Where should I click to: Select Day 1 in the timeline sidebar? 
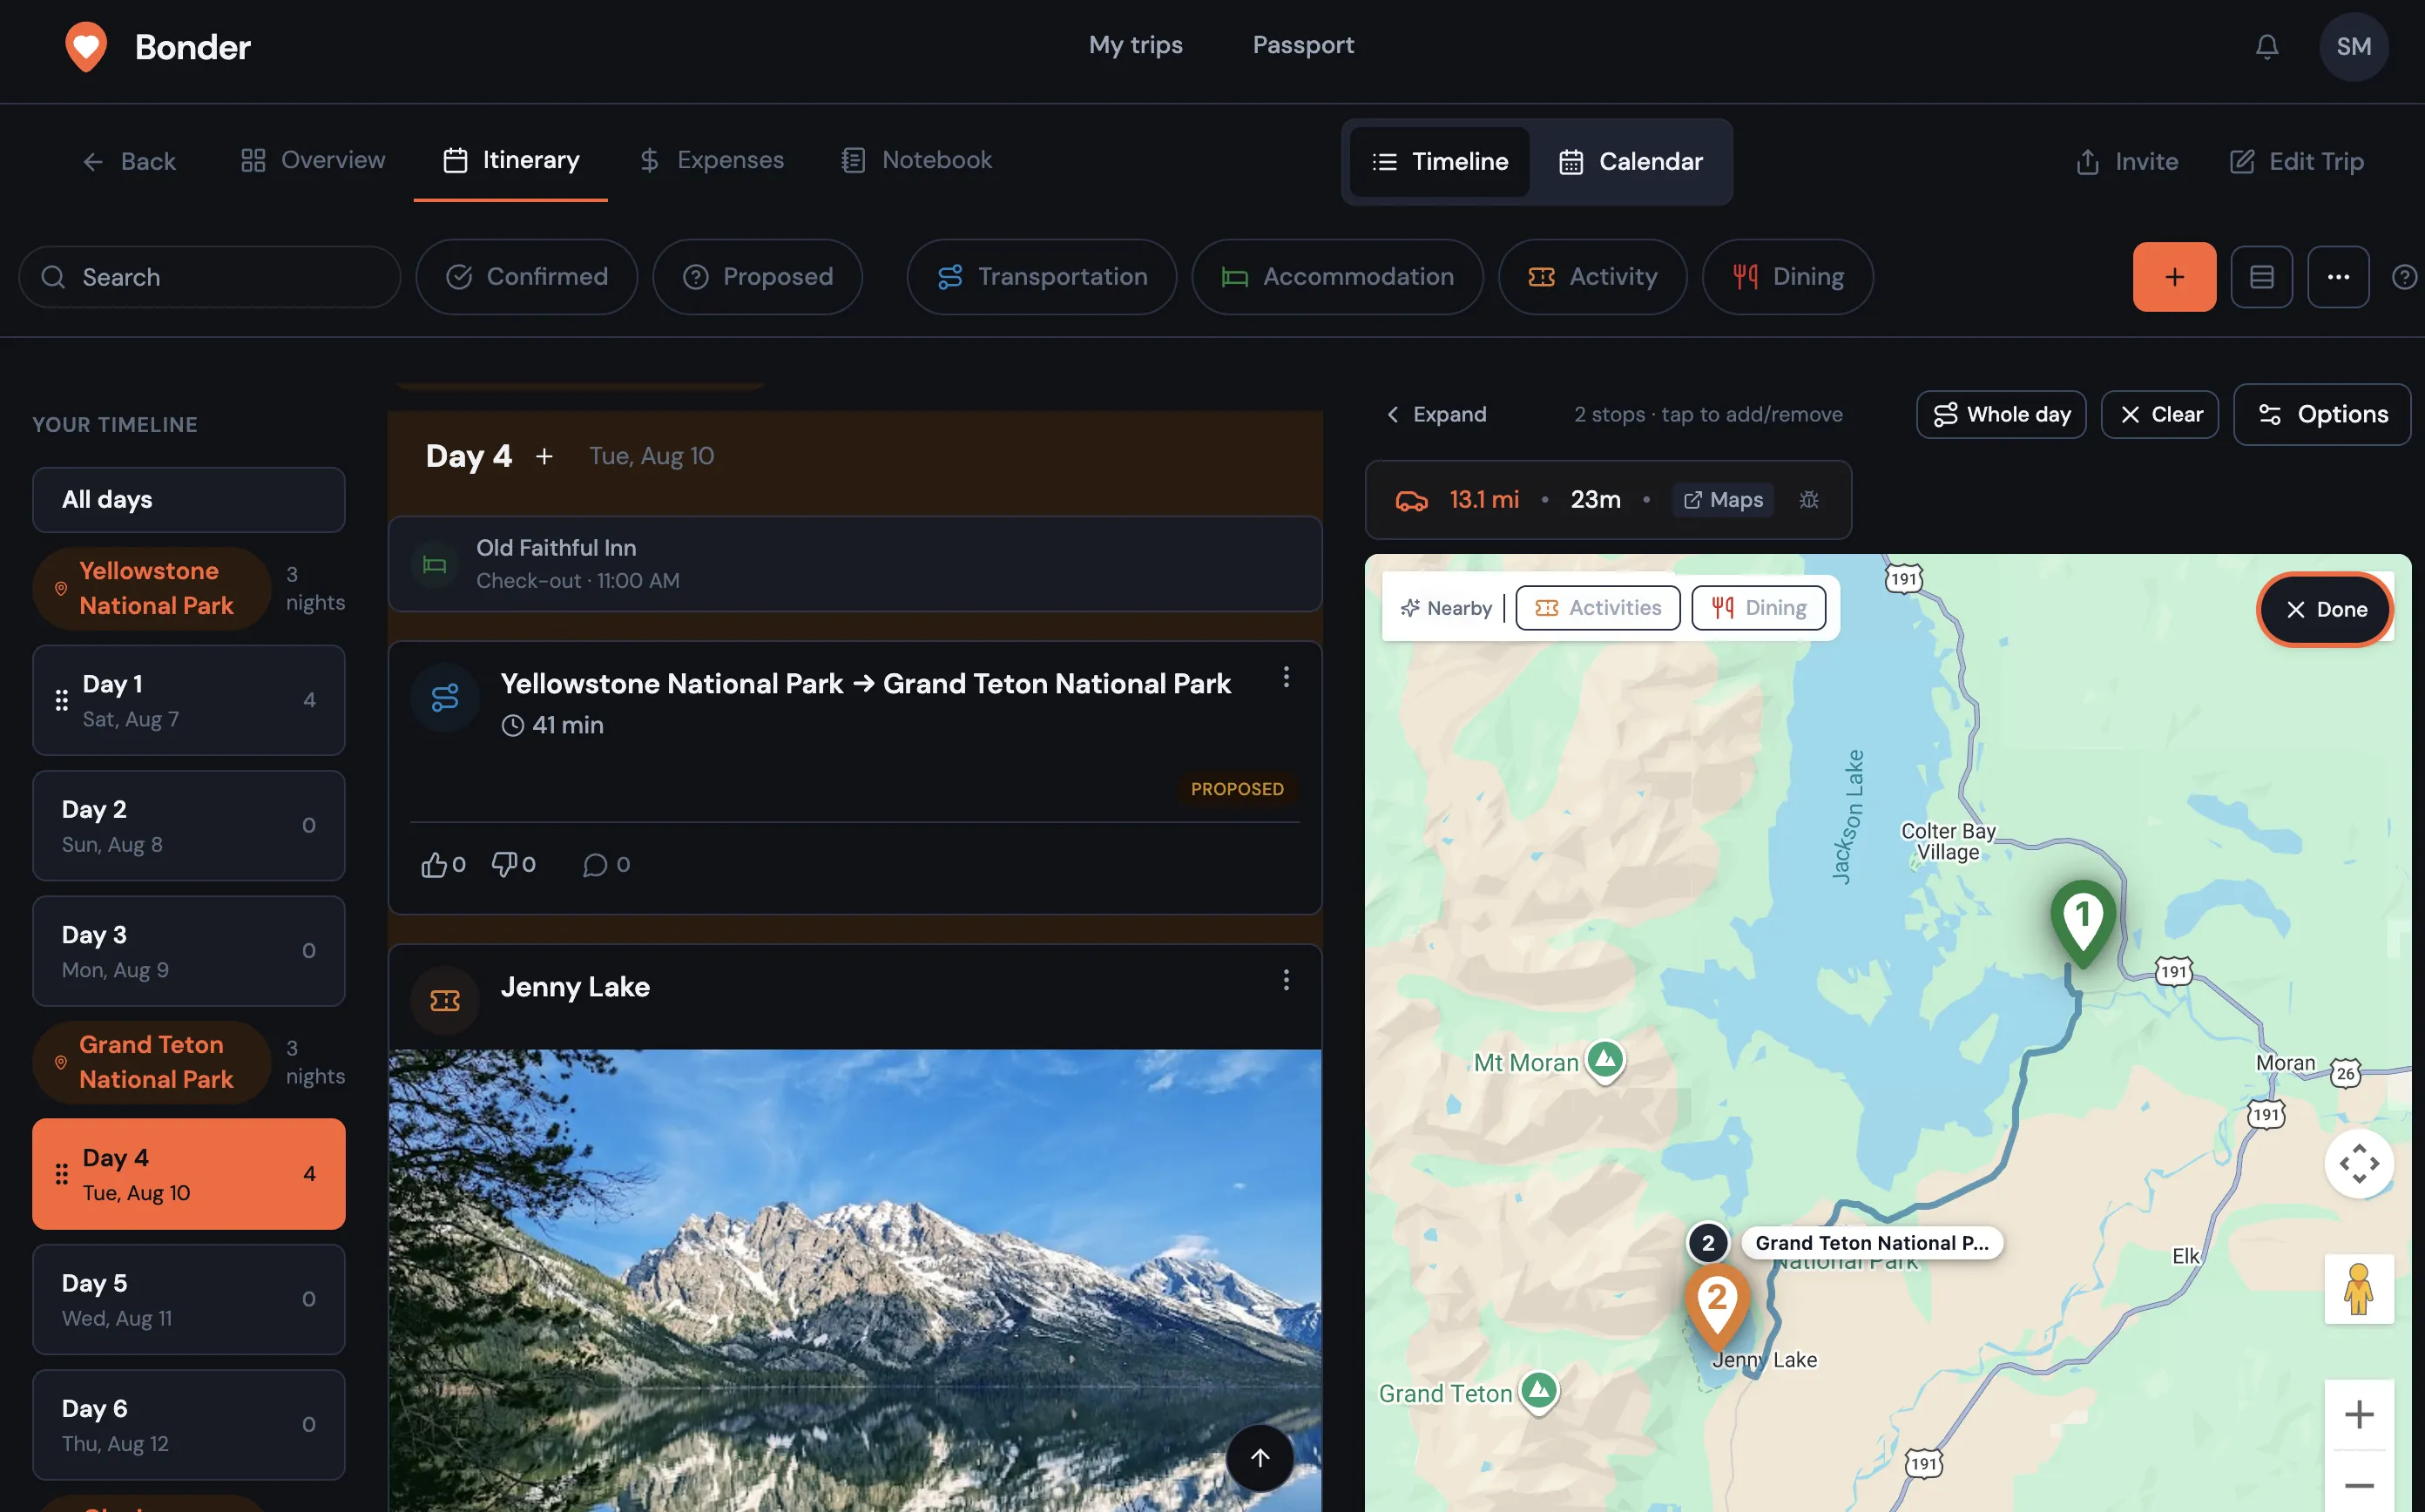pos(189,700)
